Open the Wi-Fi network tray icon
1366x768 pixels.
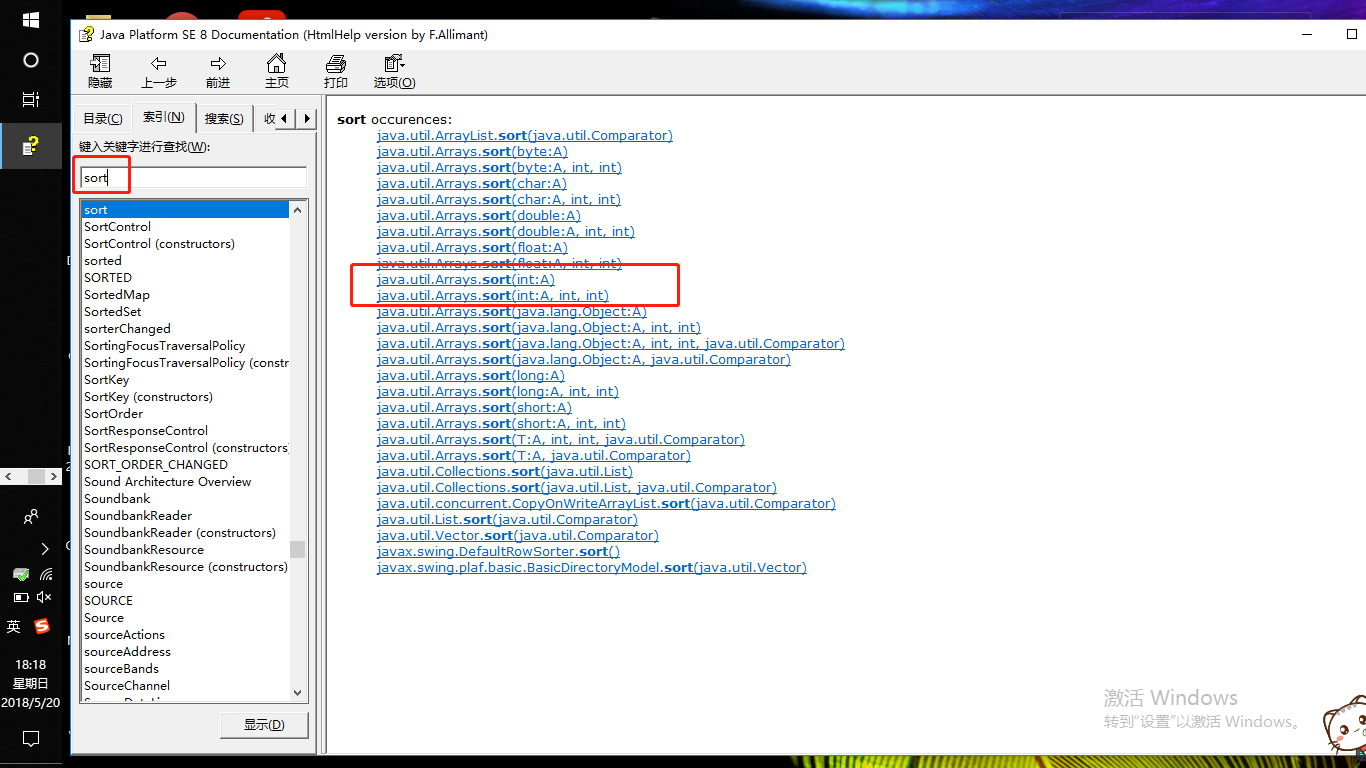(46, 574)
